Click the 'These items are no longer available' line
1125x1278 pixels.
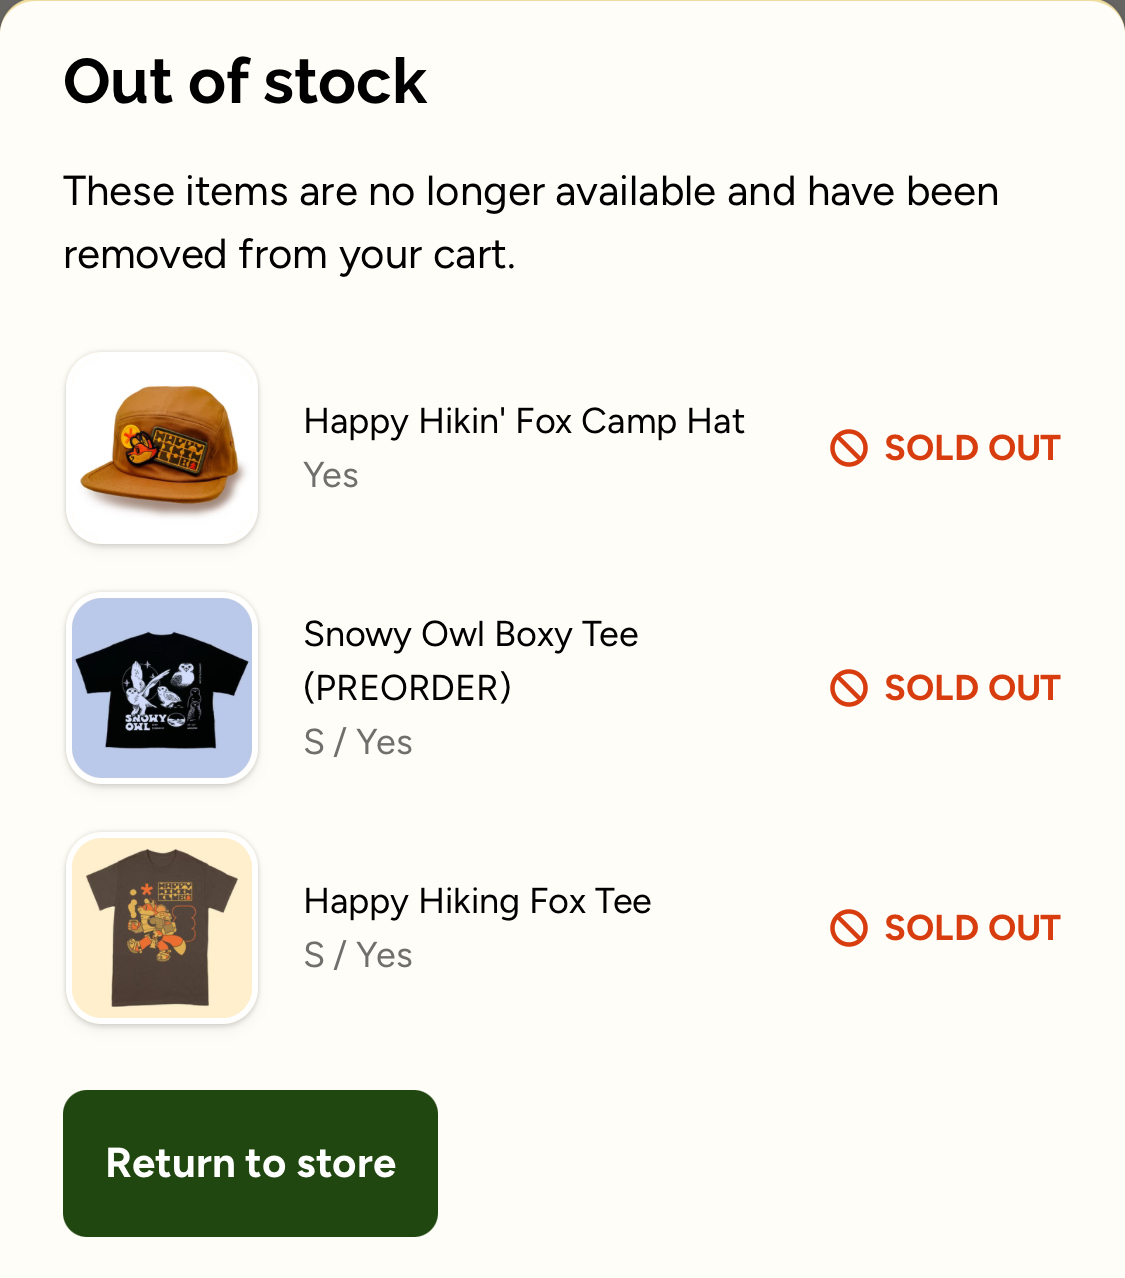click(531, 192)
